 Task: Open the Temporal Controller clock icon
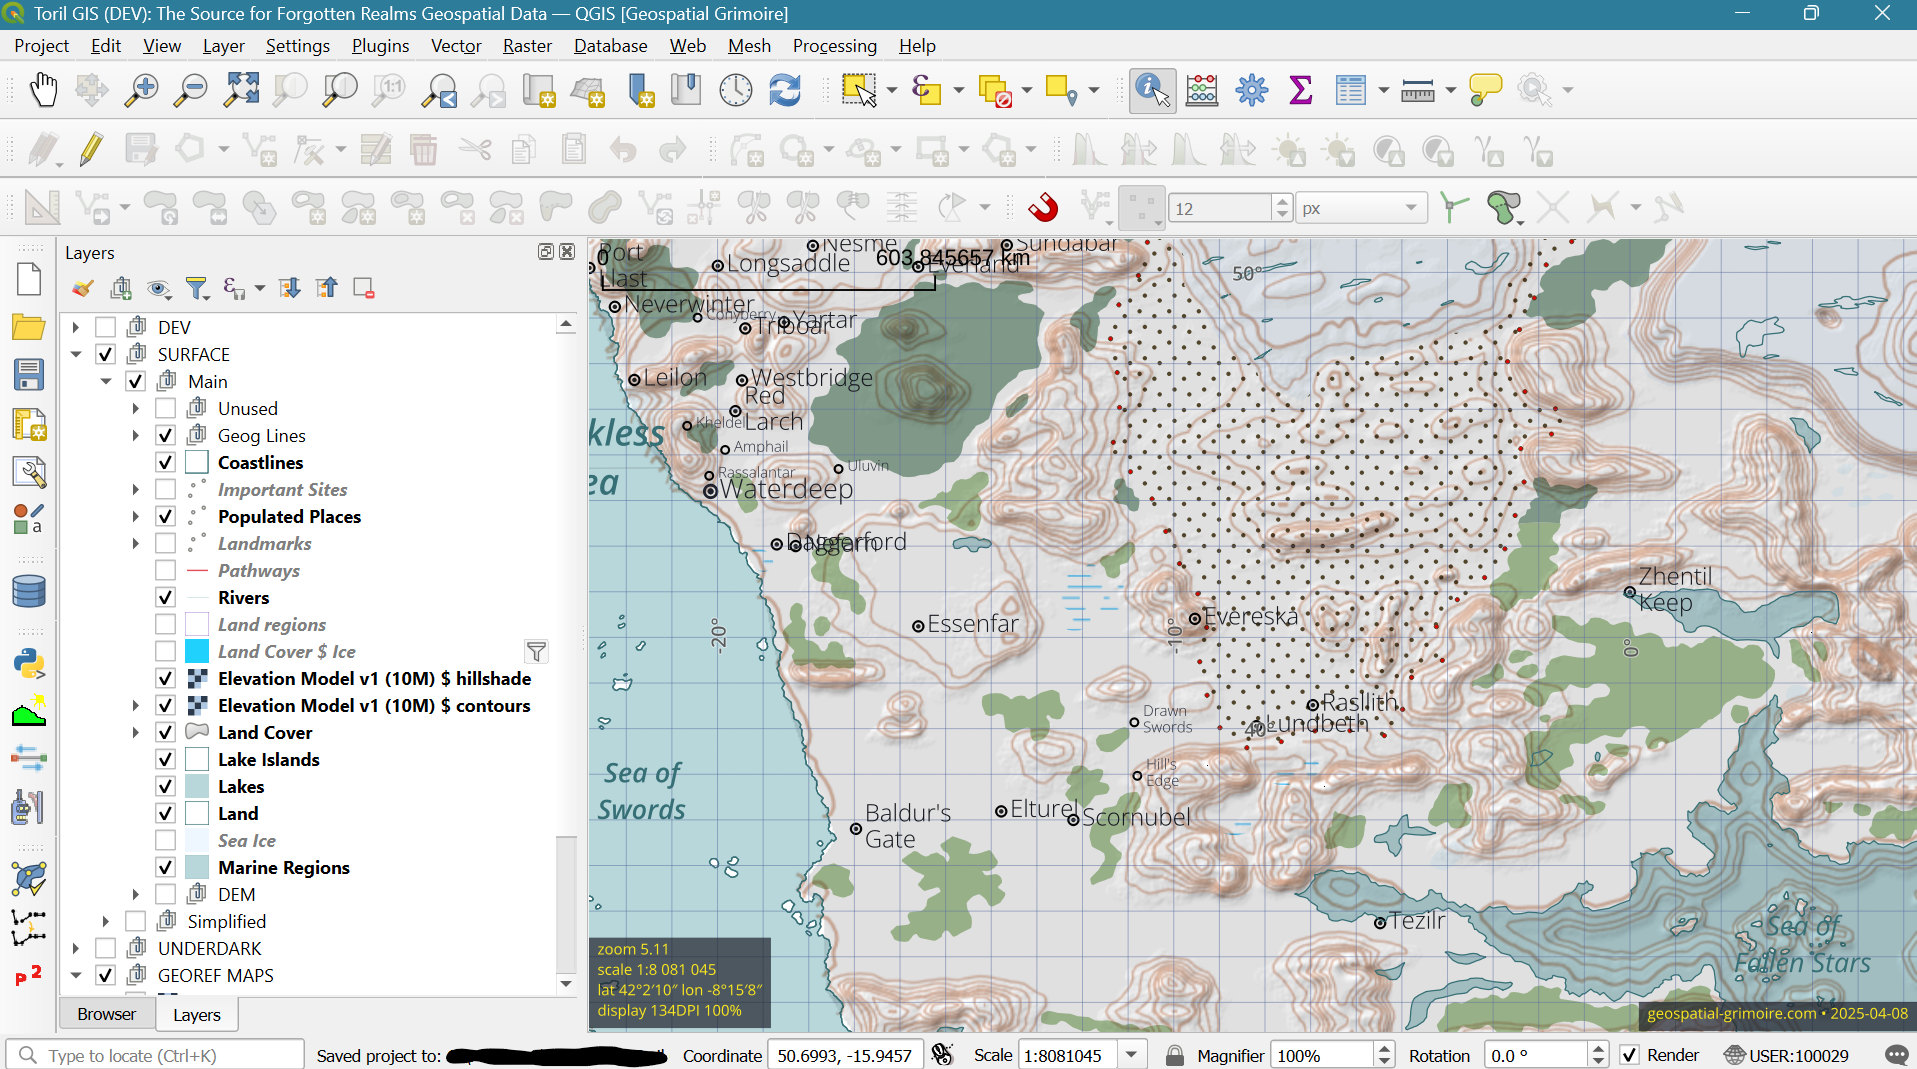point(736,90)
